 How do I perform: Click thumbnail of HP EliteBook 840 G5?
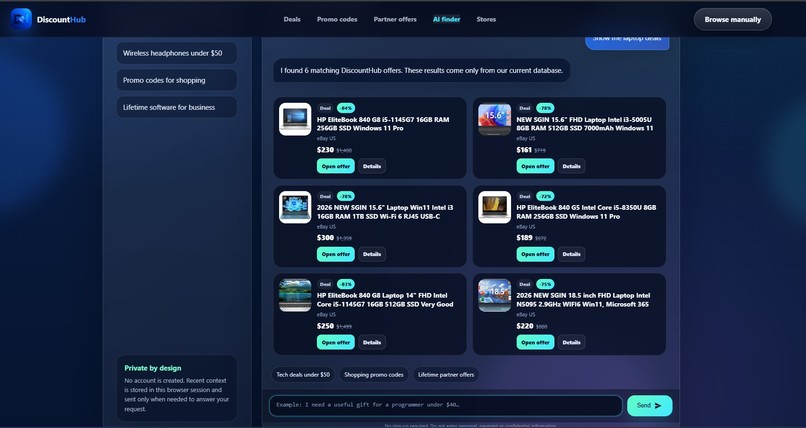pyautogui.click(x=494, y=207)
